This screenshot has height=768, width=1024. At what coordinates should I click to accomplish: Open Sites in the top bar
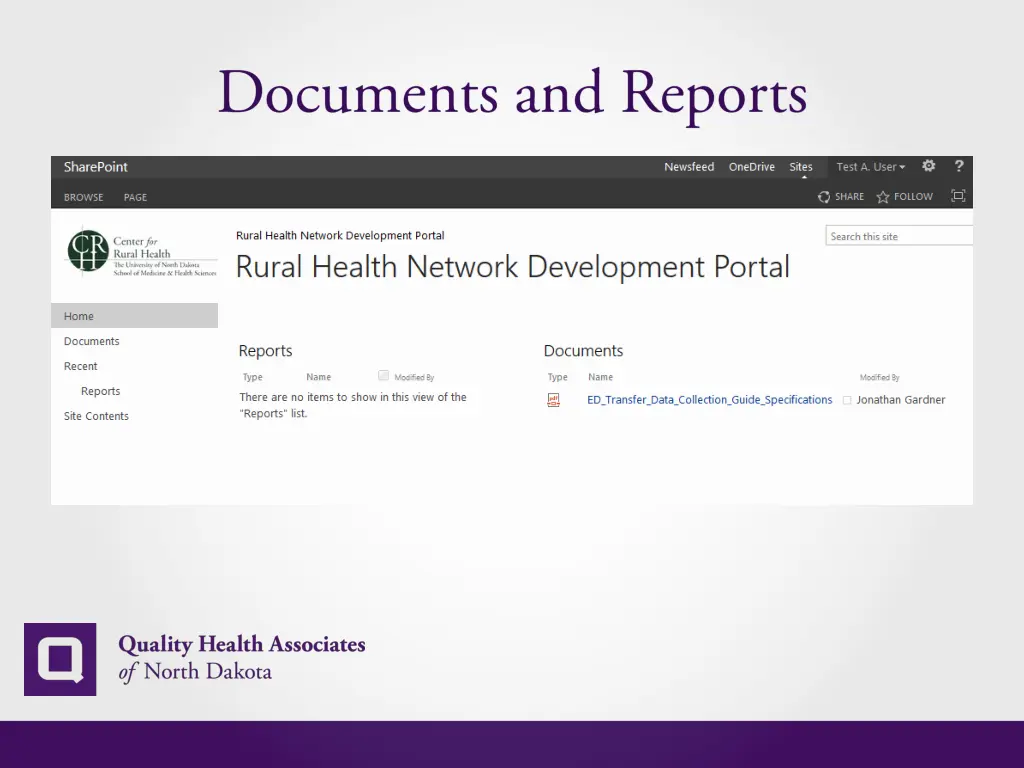(x=801, y=167)
